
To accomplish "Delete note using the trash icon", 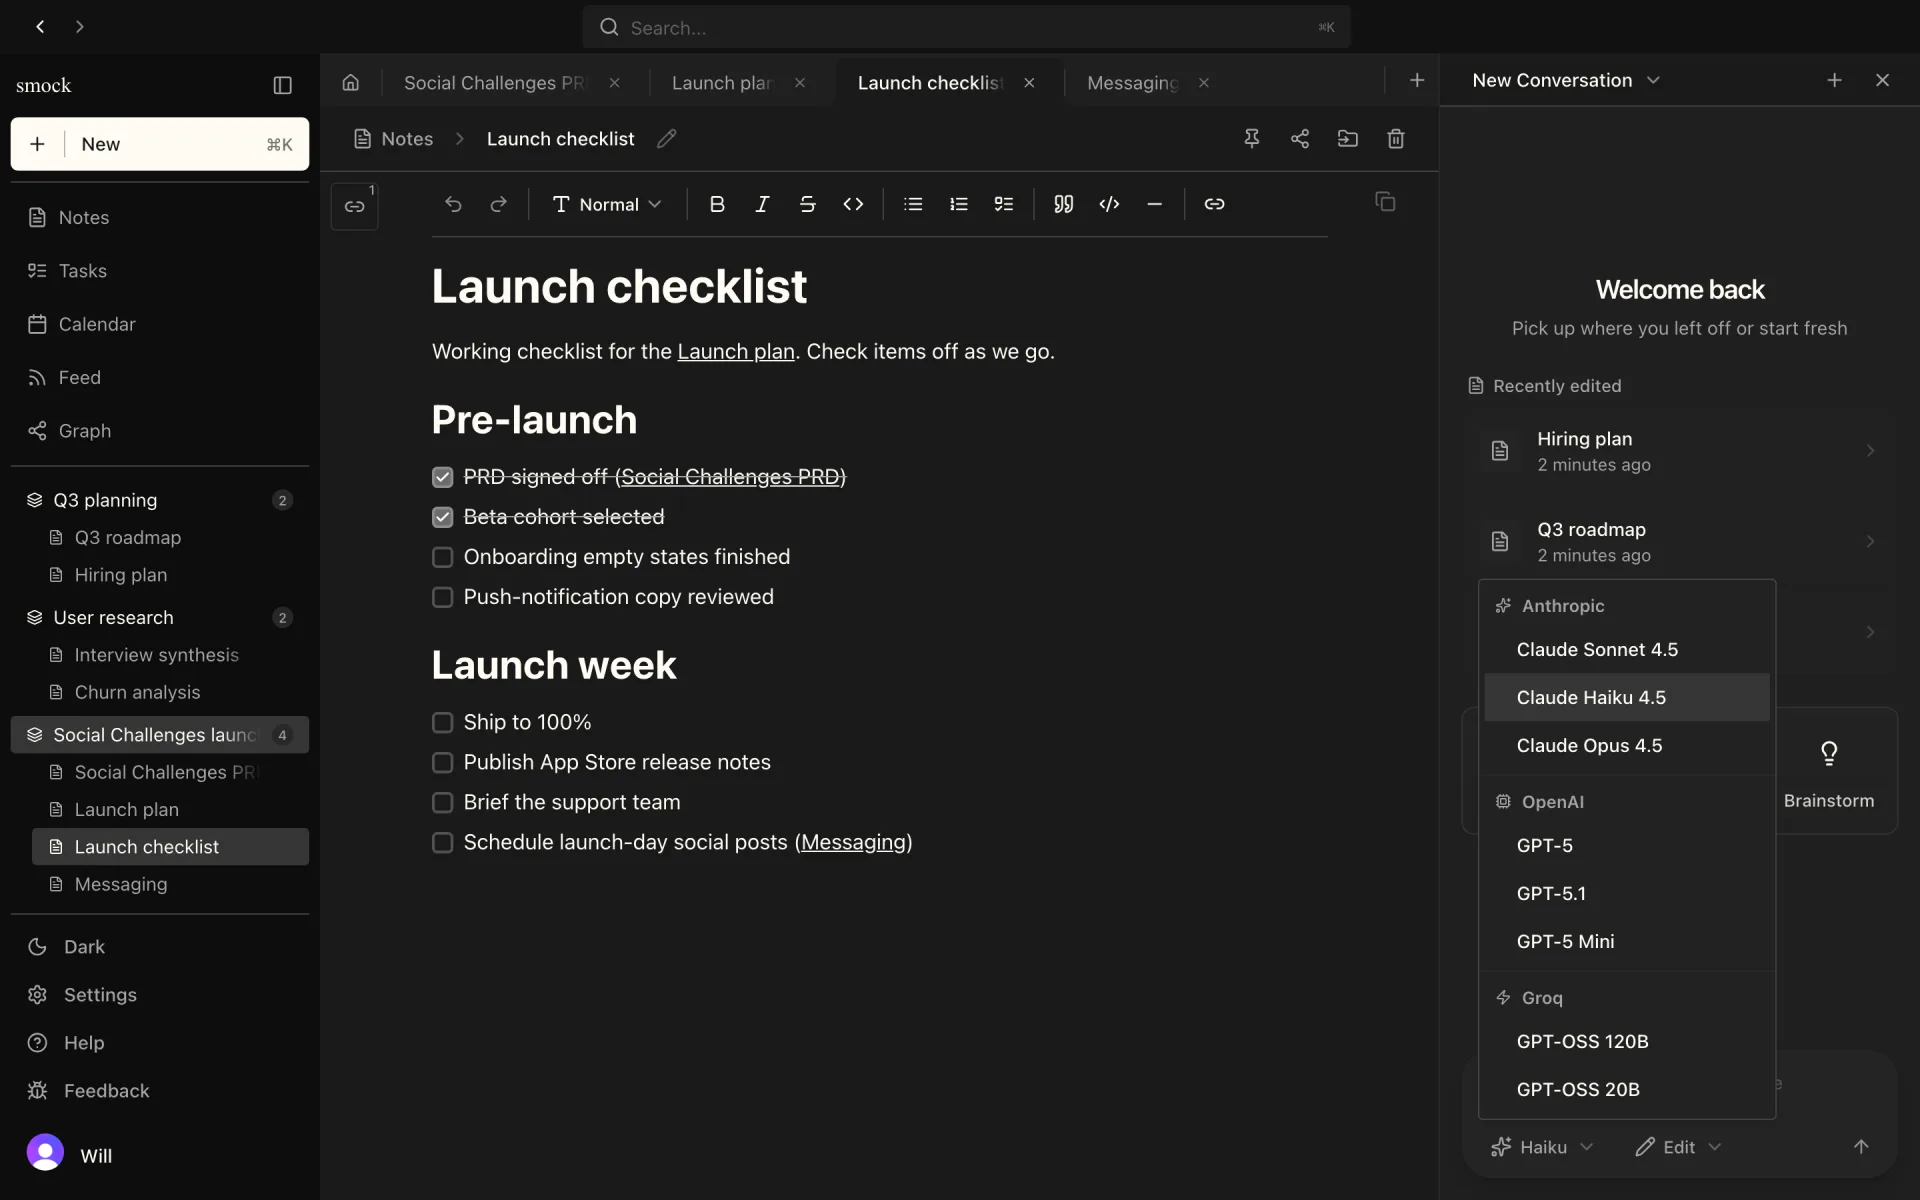I will (1396, 139).
